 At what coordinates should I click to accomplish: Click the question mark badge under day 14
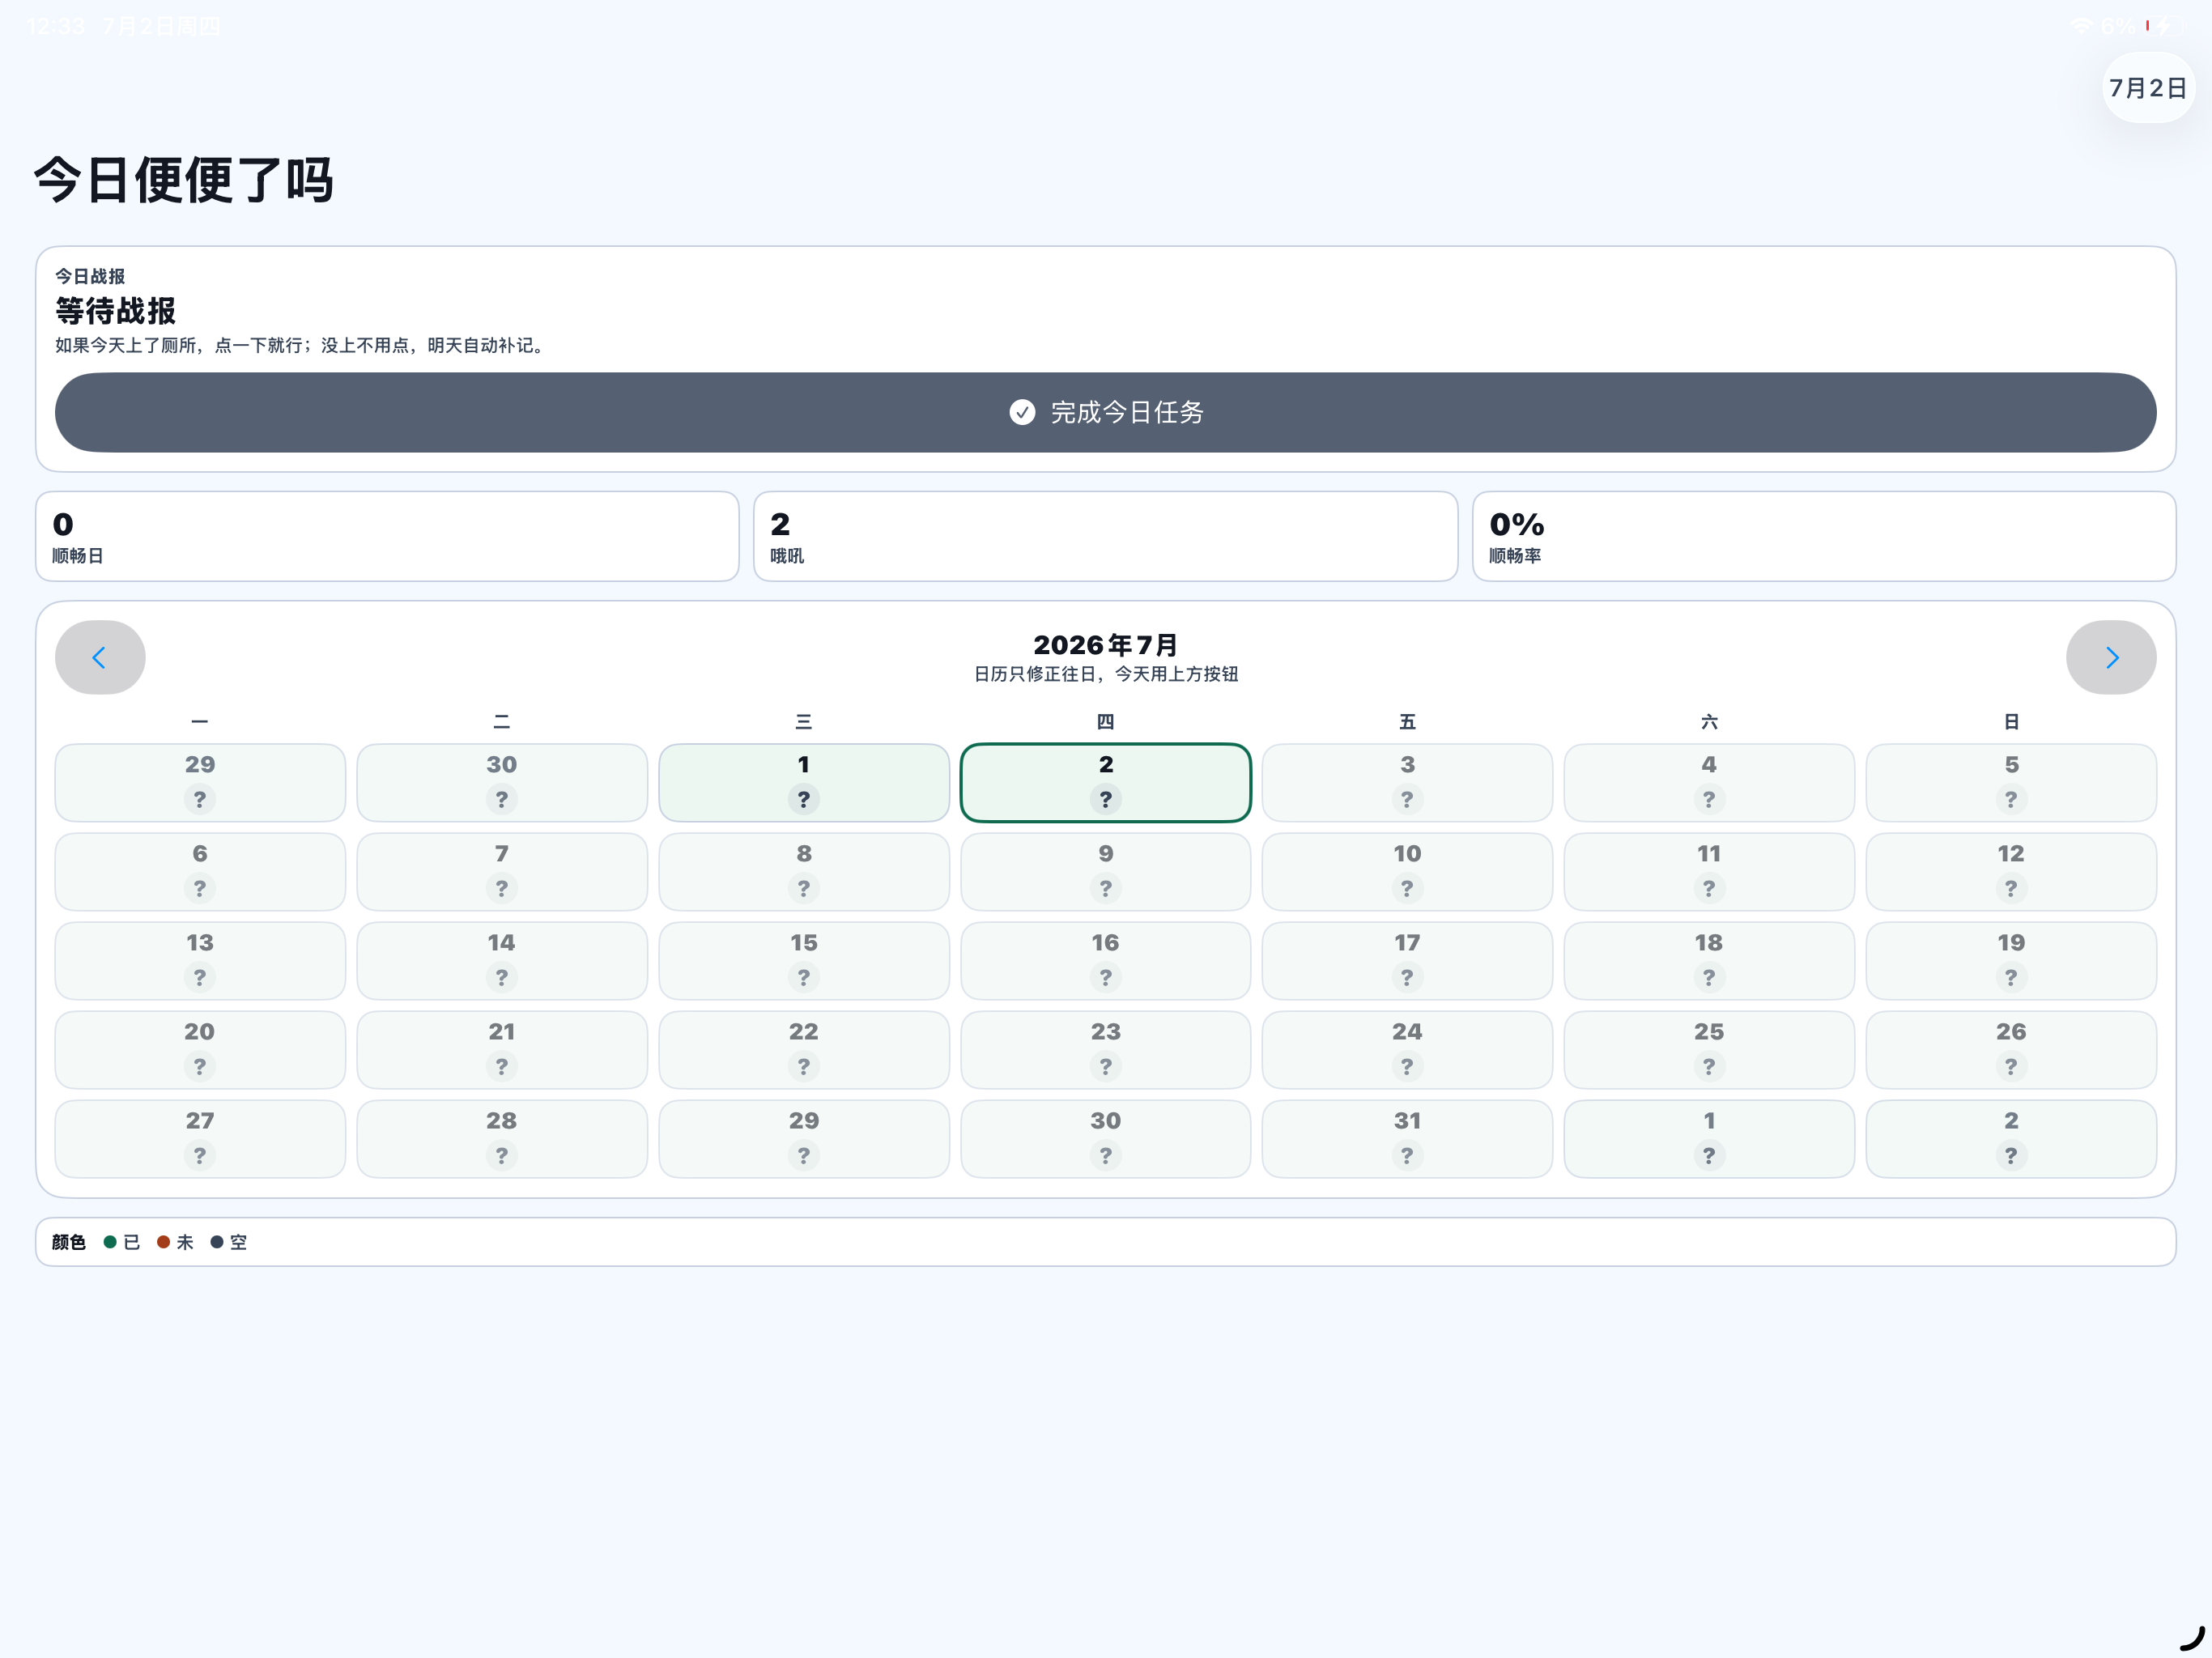coord(502,977)
